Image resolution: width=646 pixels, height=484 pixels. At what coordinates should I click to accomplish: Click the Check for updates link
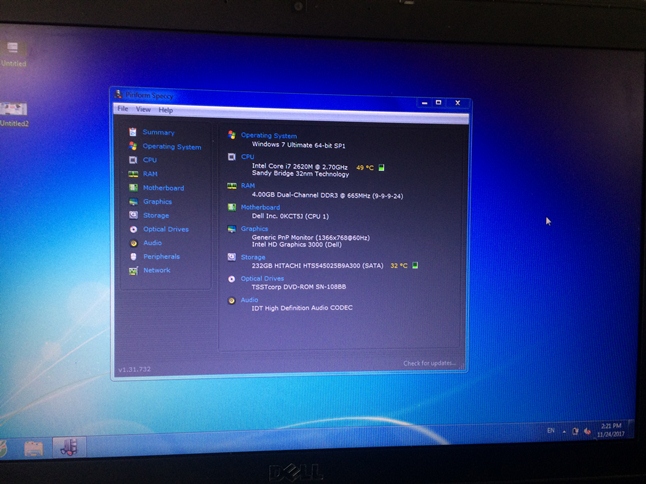429,363
